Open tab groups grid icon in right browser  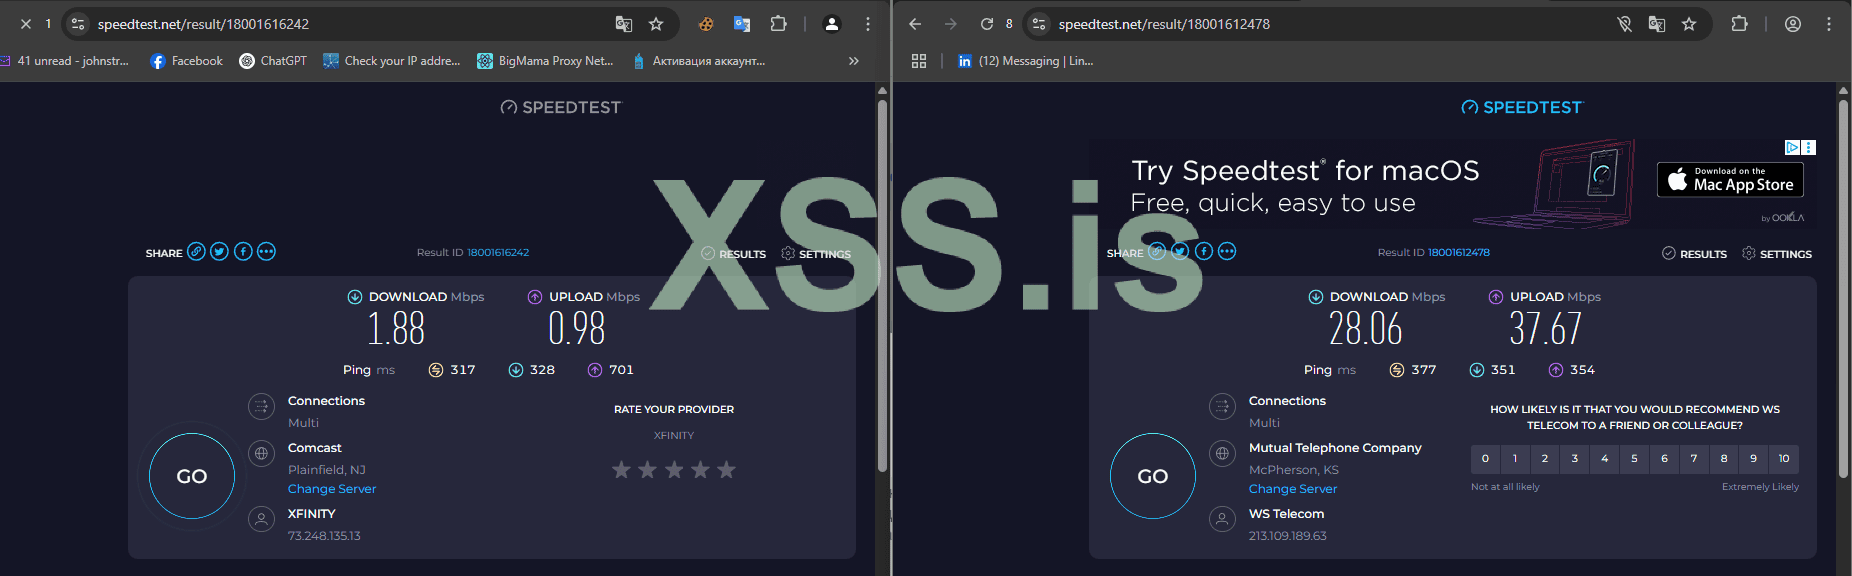tap(919, 61)
